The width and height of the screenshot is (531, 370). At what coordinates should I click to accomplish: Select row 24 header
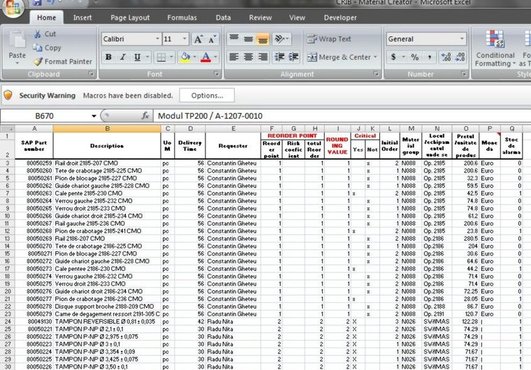(7, 322)
